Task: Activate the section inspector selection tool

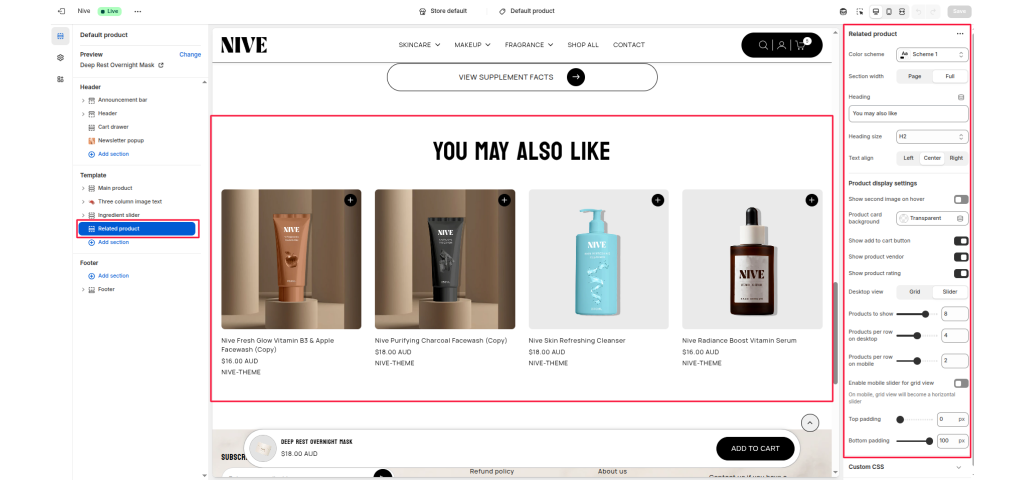Action: tap(859, 11)
